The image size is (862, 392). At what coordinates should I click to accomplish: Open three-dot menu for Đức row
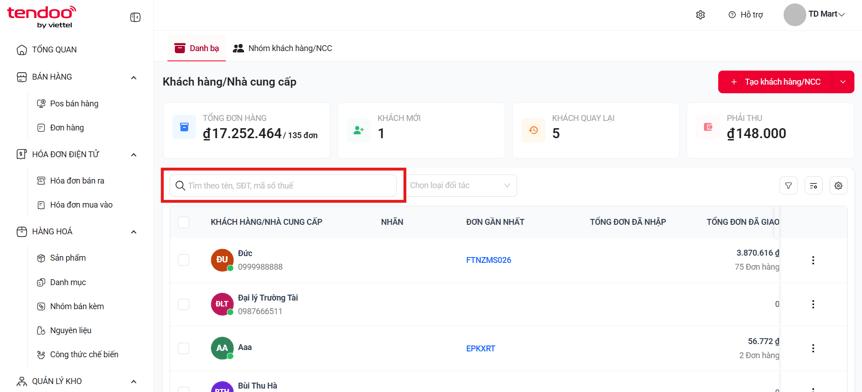coord(813,260)
